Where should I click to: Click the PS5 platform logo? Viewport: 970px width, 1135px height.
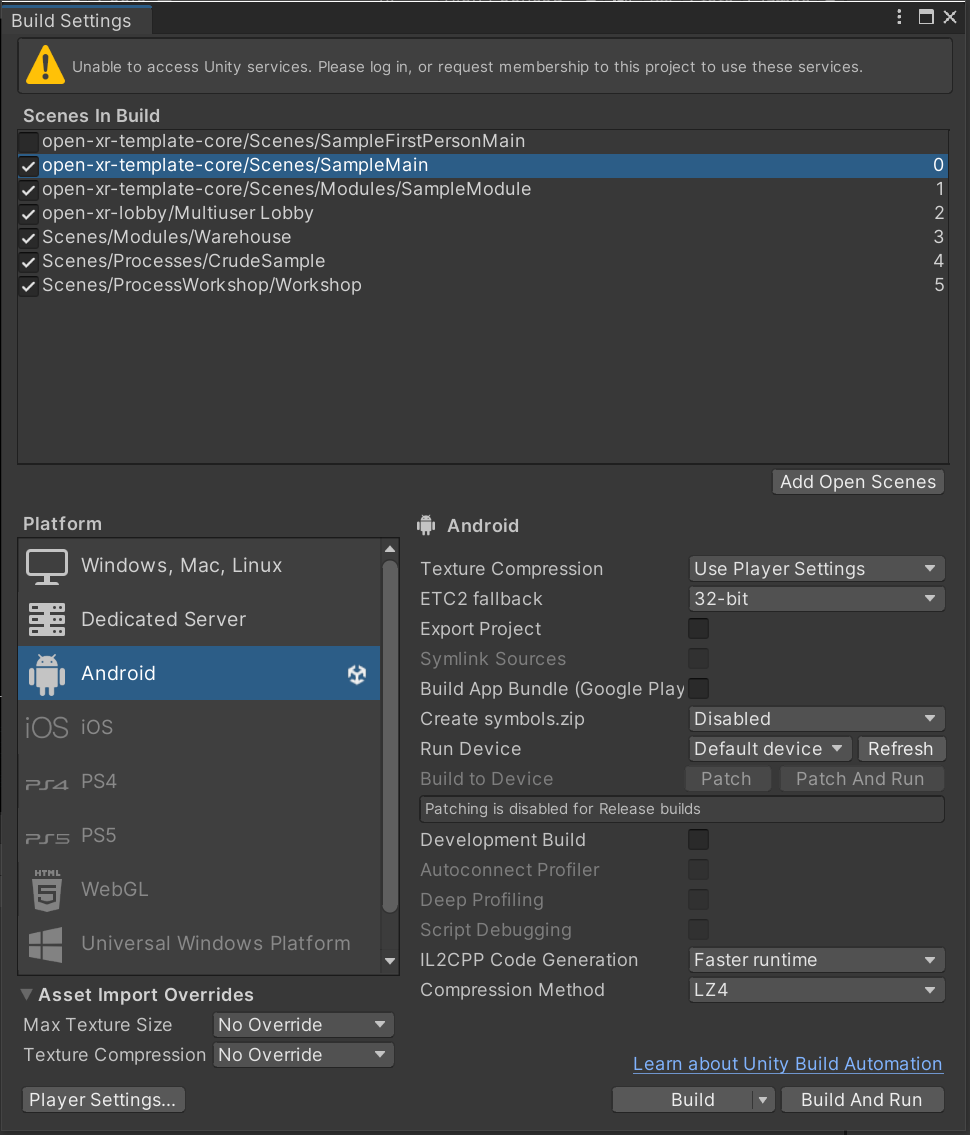pos(47,838)
